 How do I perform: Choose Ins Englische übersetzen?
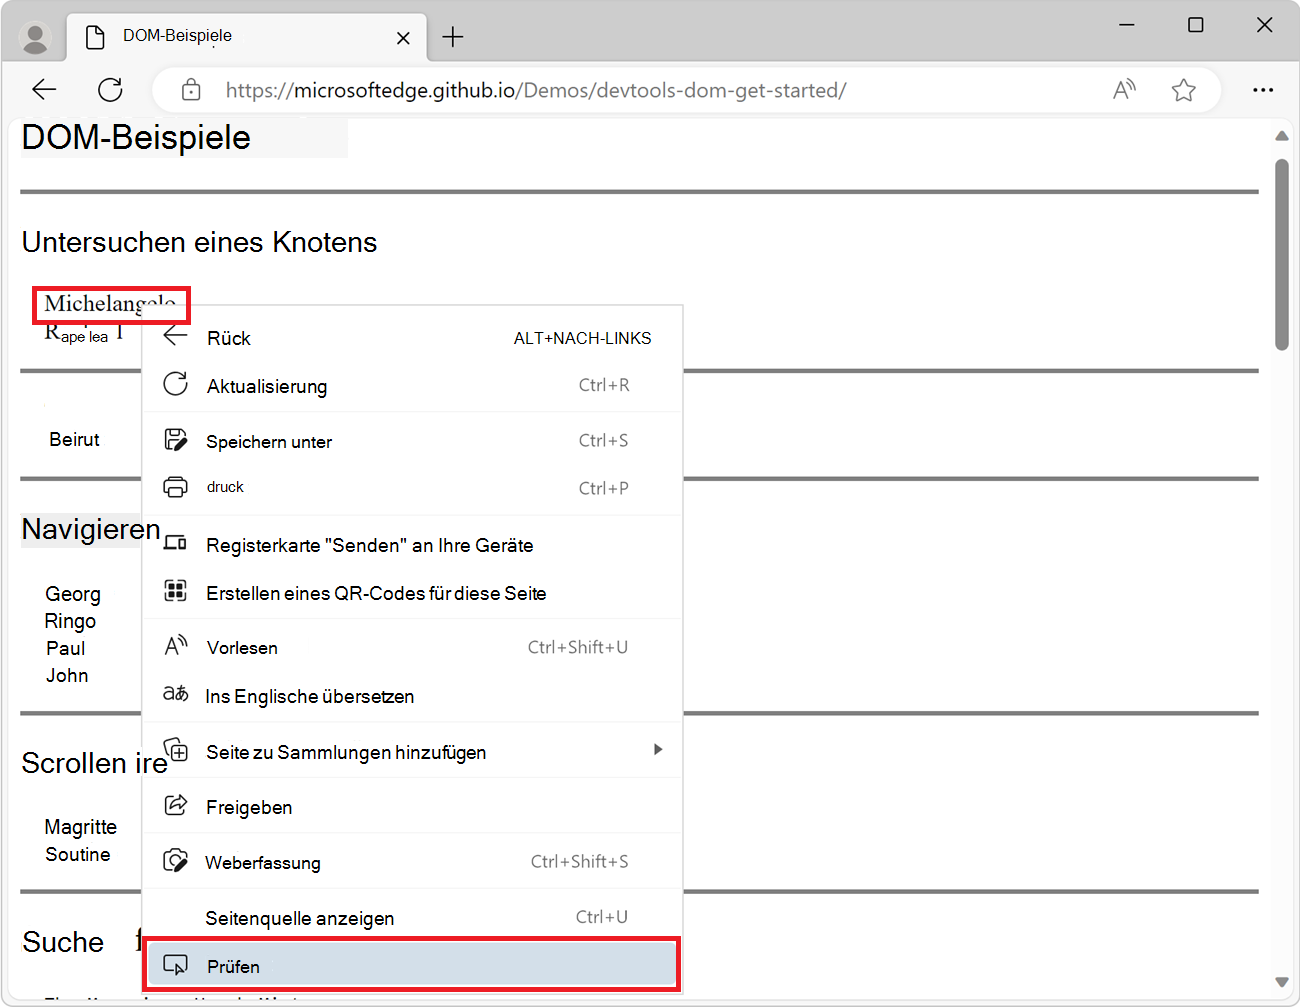pyautogui.click(x=412, y=696)
